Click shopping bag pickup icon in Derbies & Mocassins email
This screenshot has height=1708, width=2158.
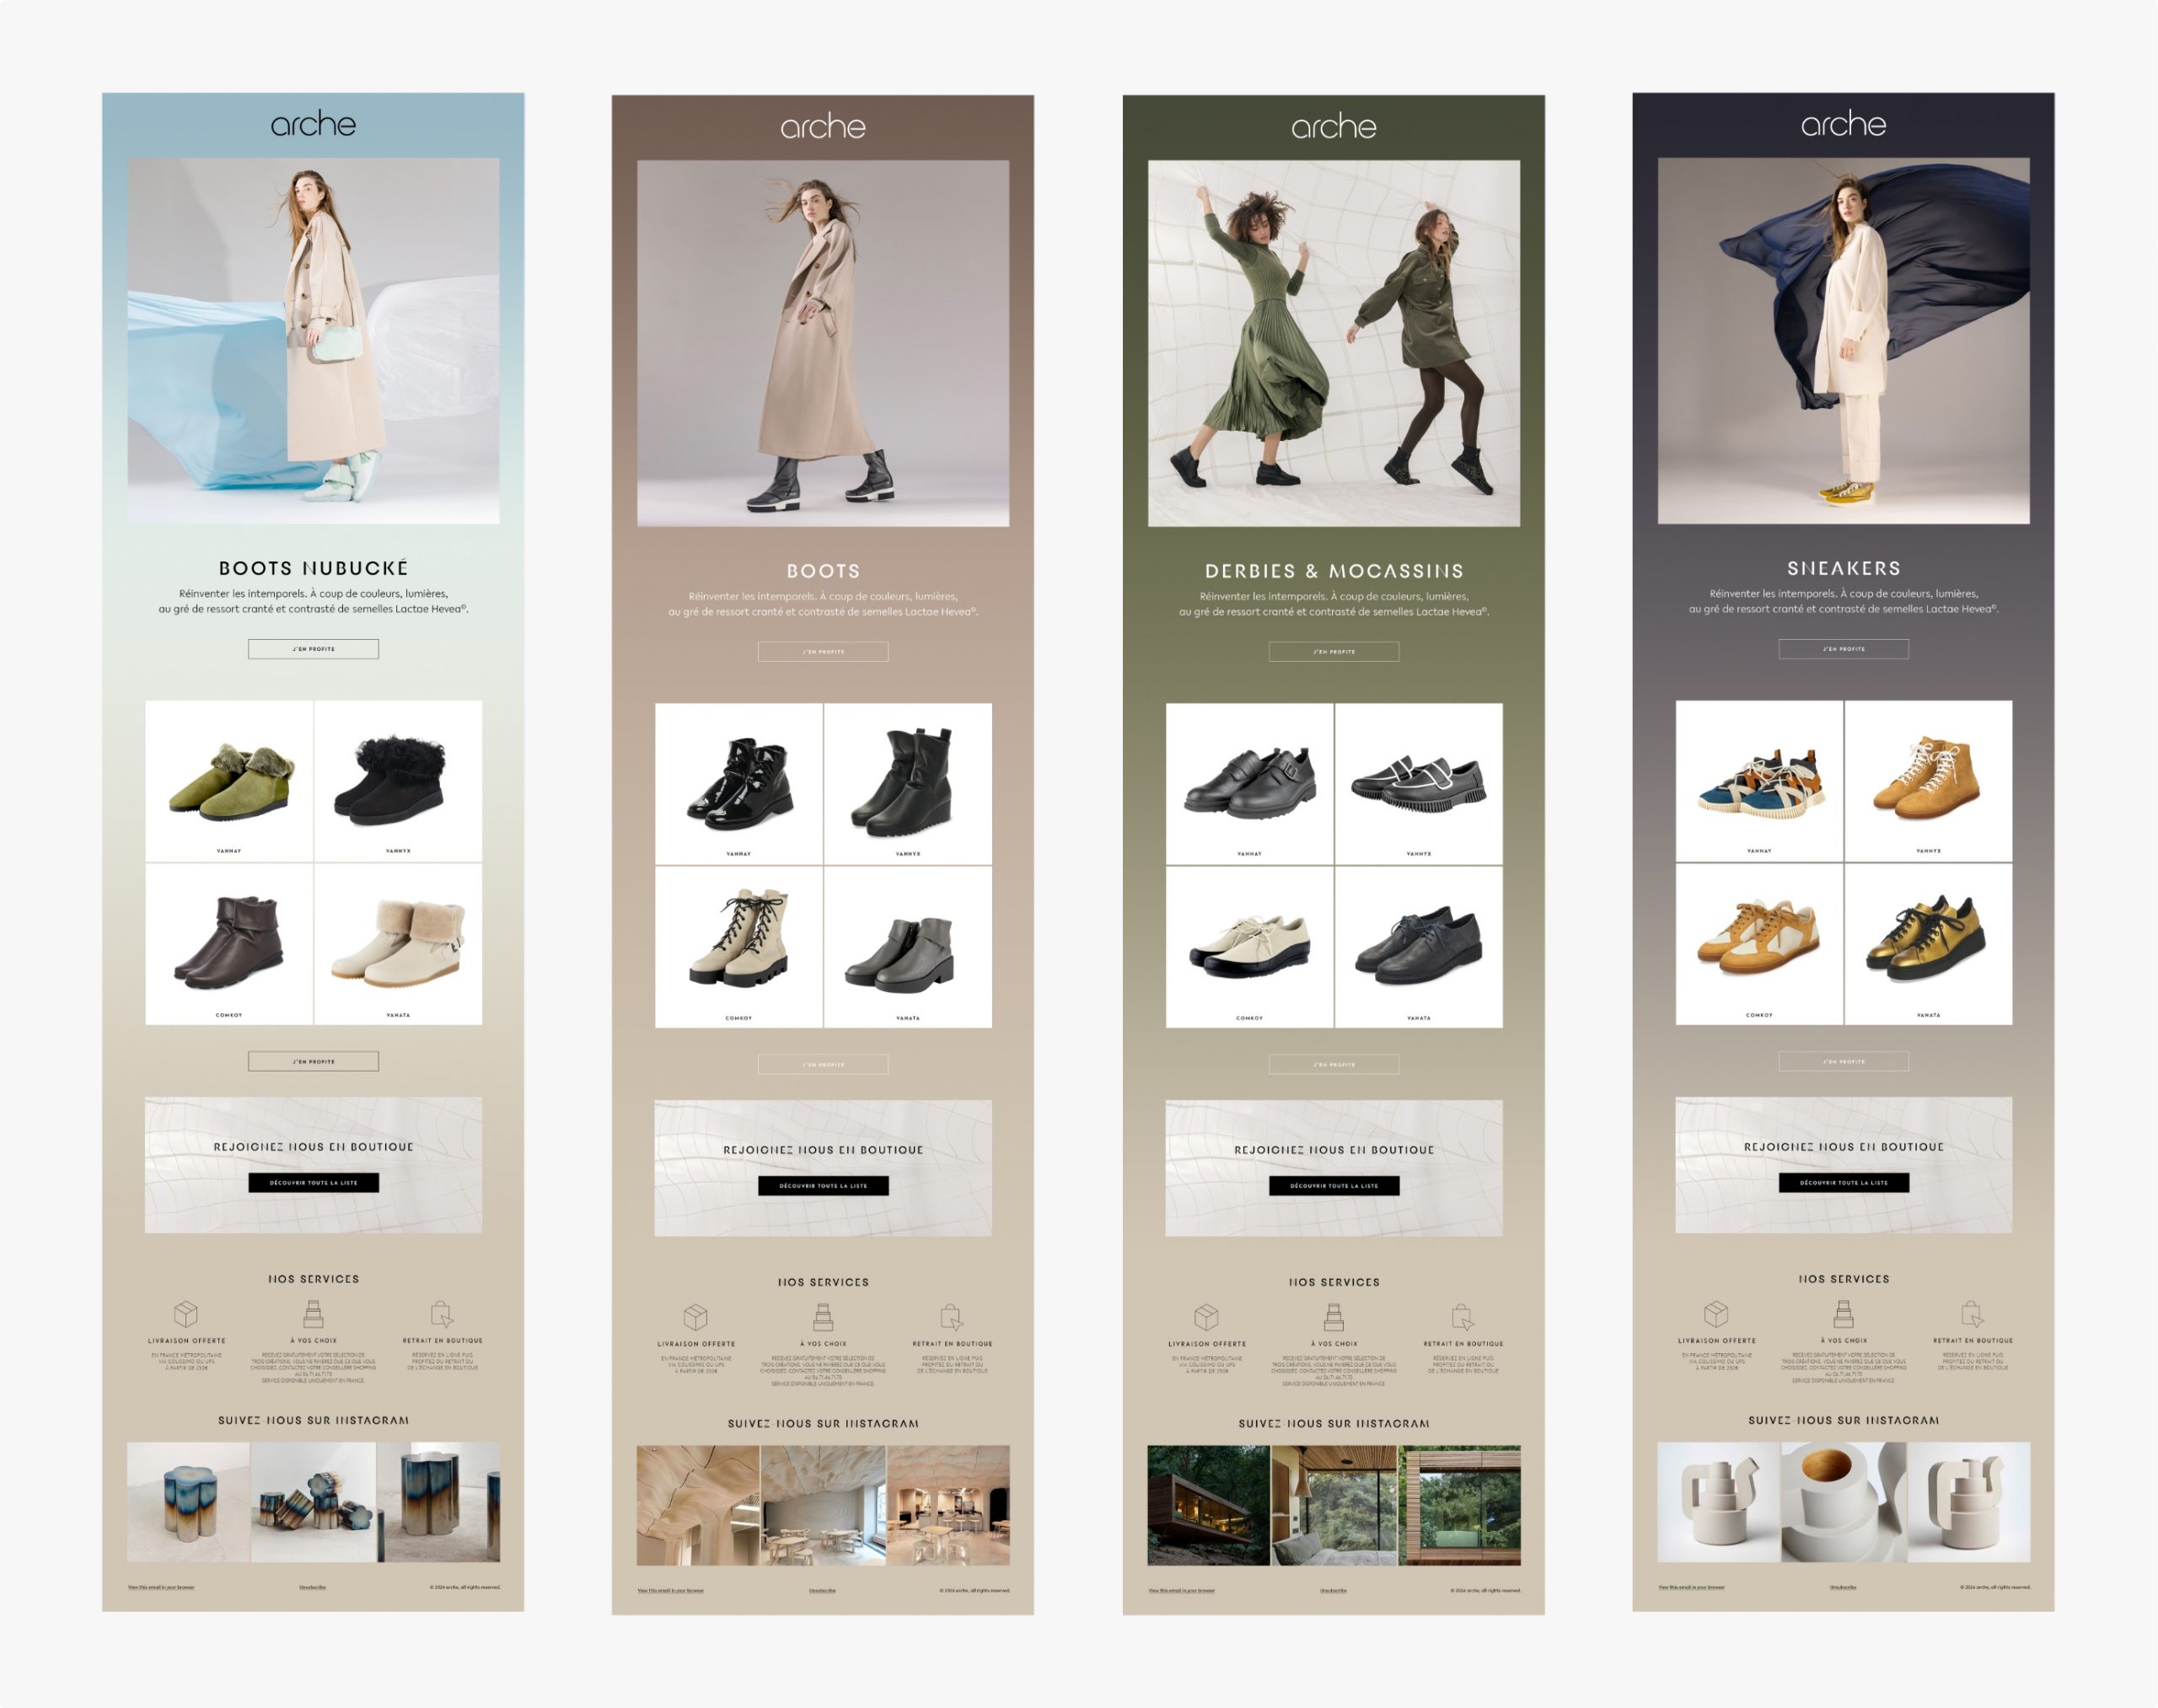[1463, 1316]
